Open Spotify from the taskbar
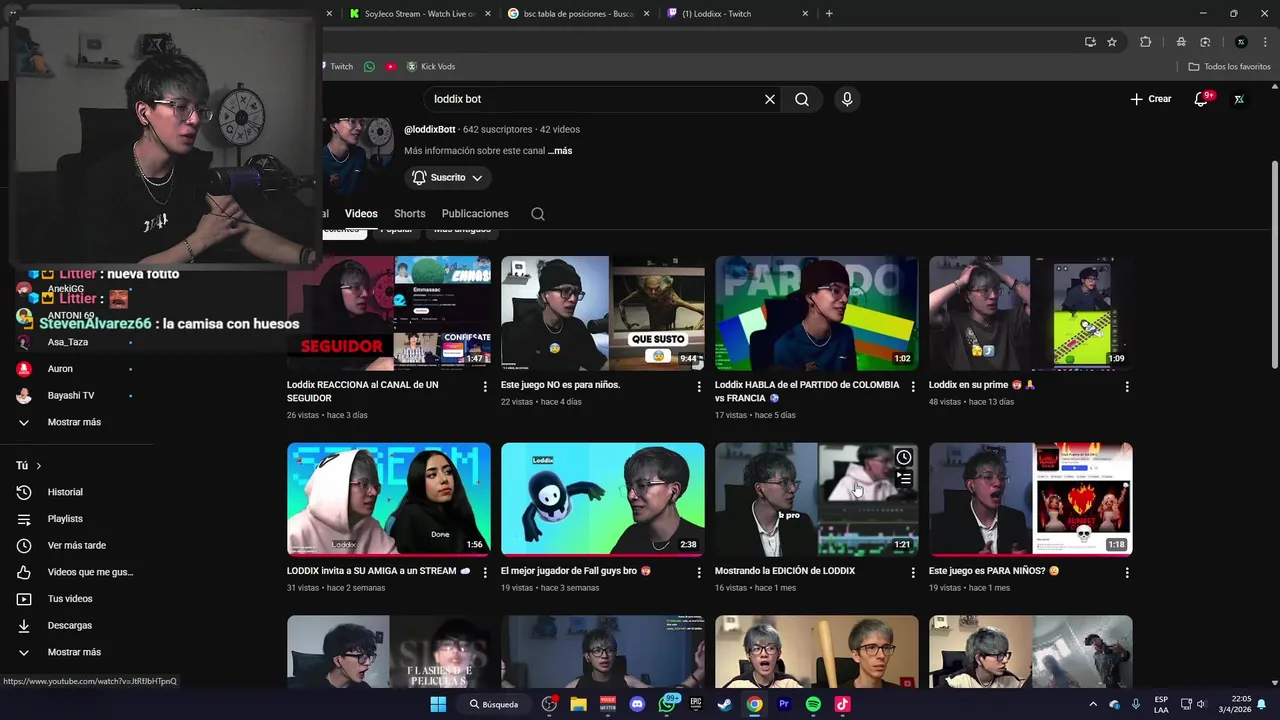This screenshot has height=720, width=1280. [x=813, y=704]
